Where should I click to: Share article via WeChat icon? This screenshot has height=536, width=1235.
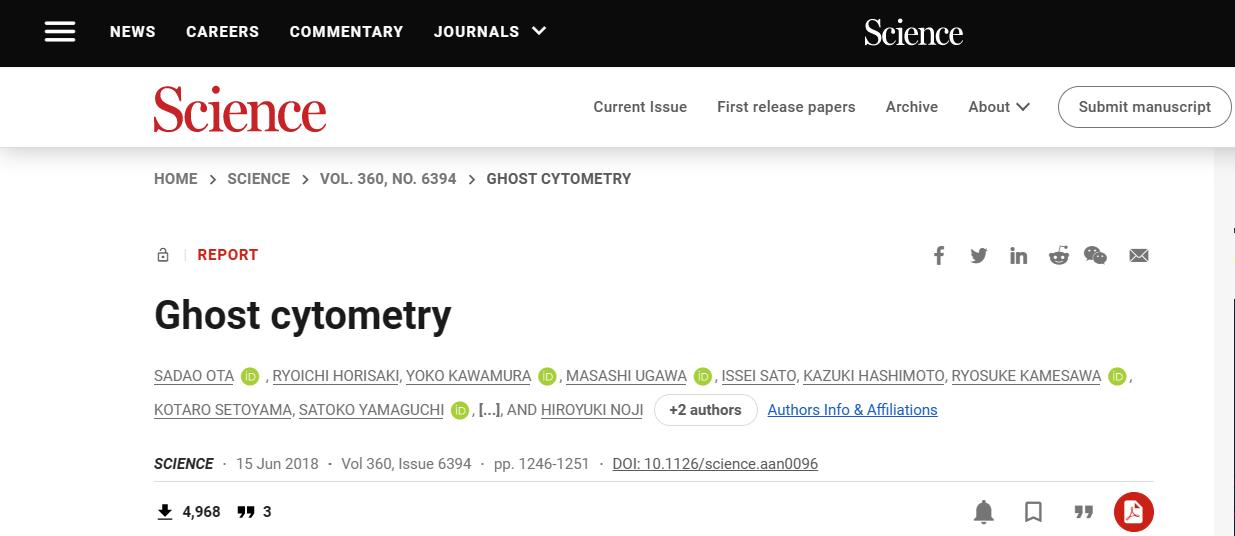(x=1096, y=256)
